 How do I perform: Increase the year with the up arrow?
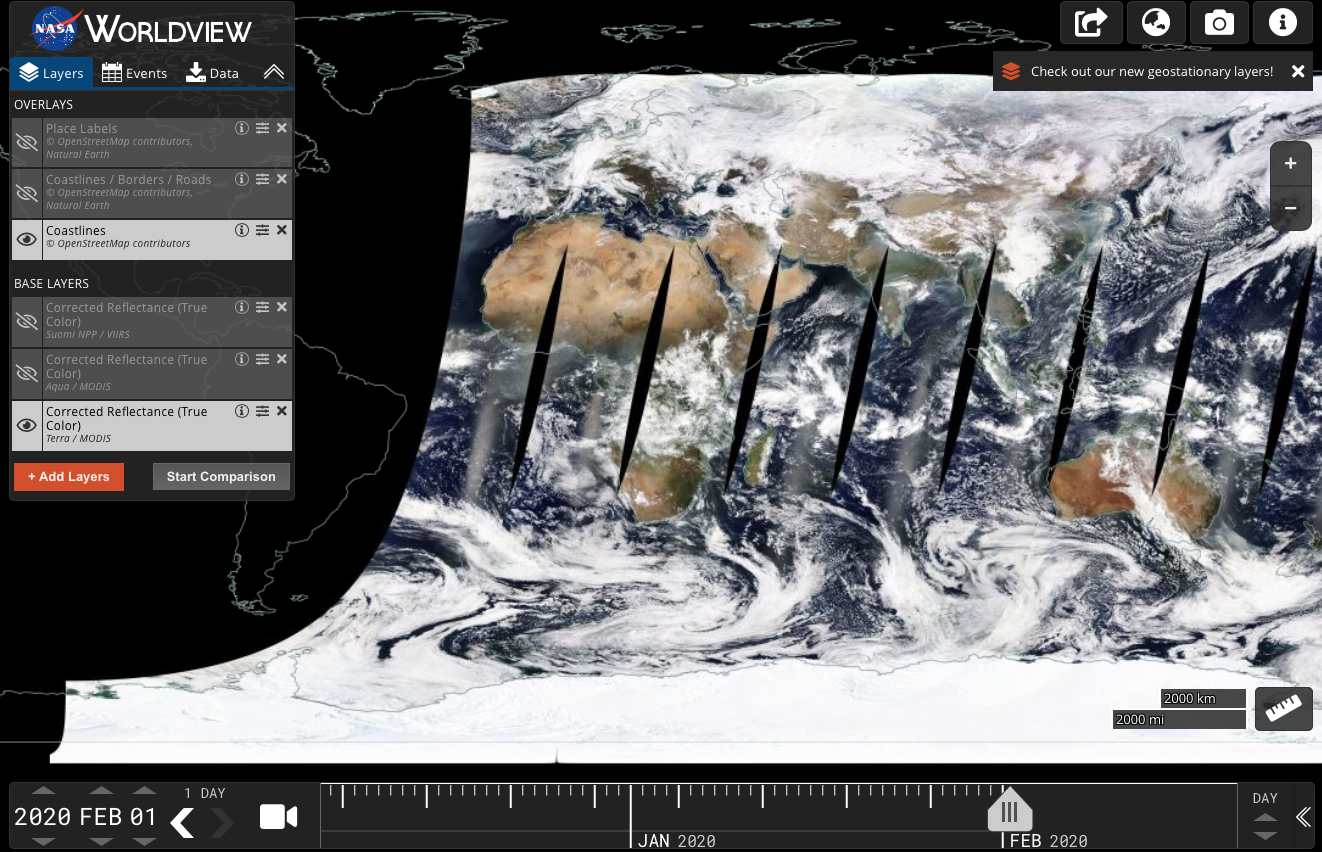[x=43, y=791]
